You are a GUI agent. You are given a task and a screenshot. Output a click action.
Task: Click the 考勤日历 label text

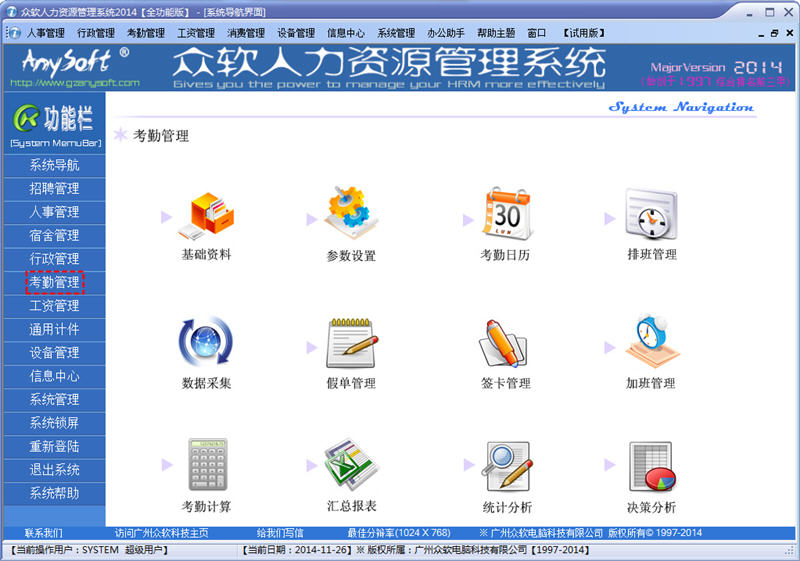(505, 255)
